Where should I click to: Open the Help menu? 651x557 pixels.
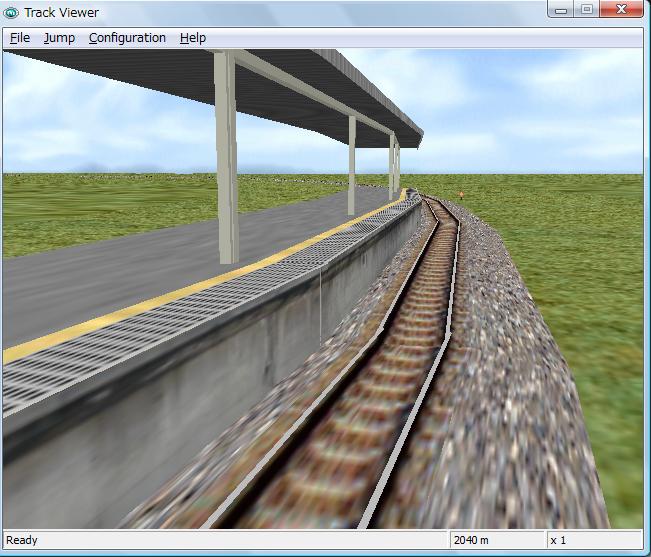[193, 38]
